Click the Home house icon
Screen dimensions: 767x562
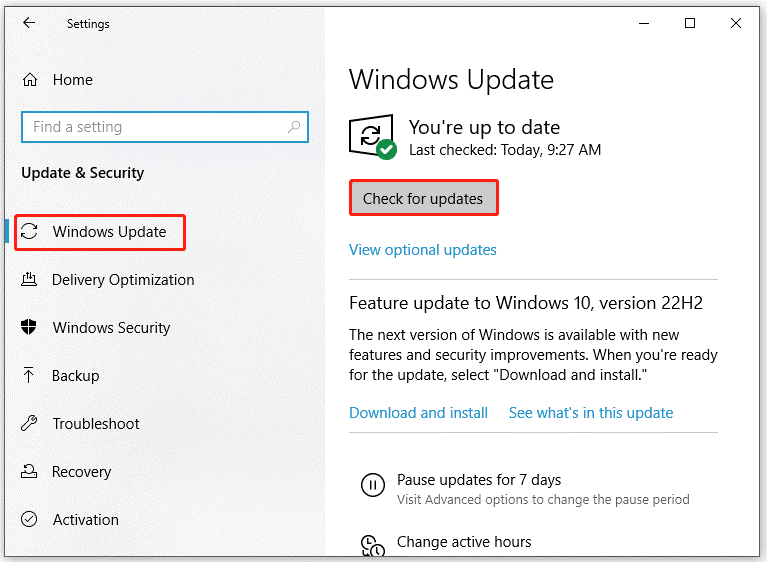tap(30, 79)
